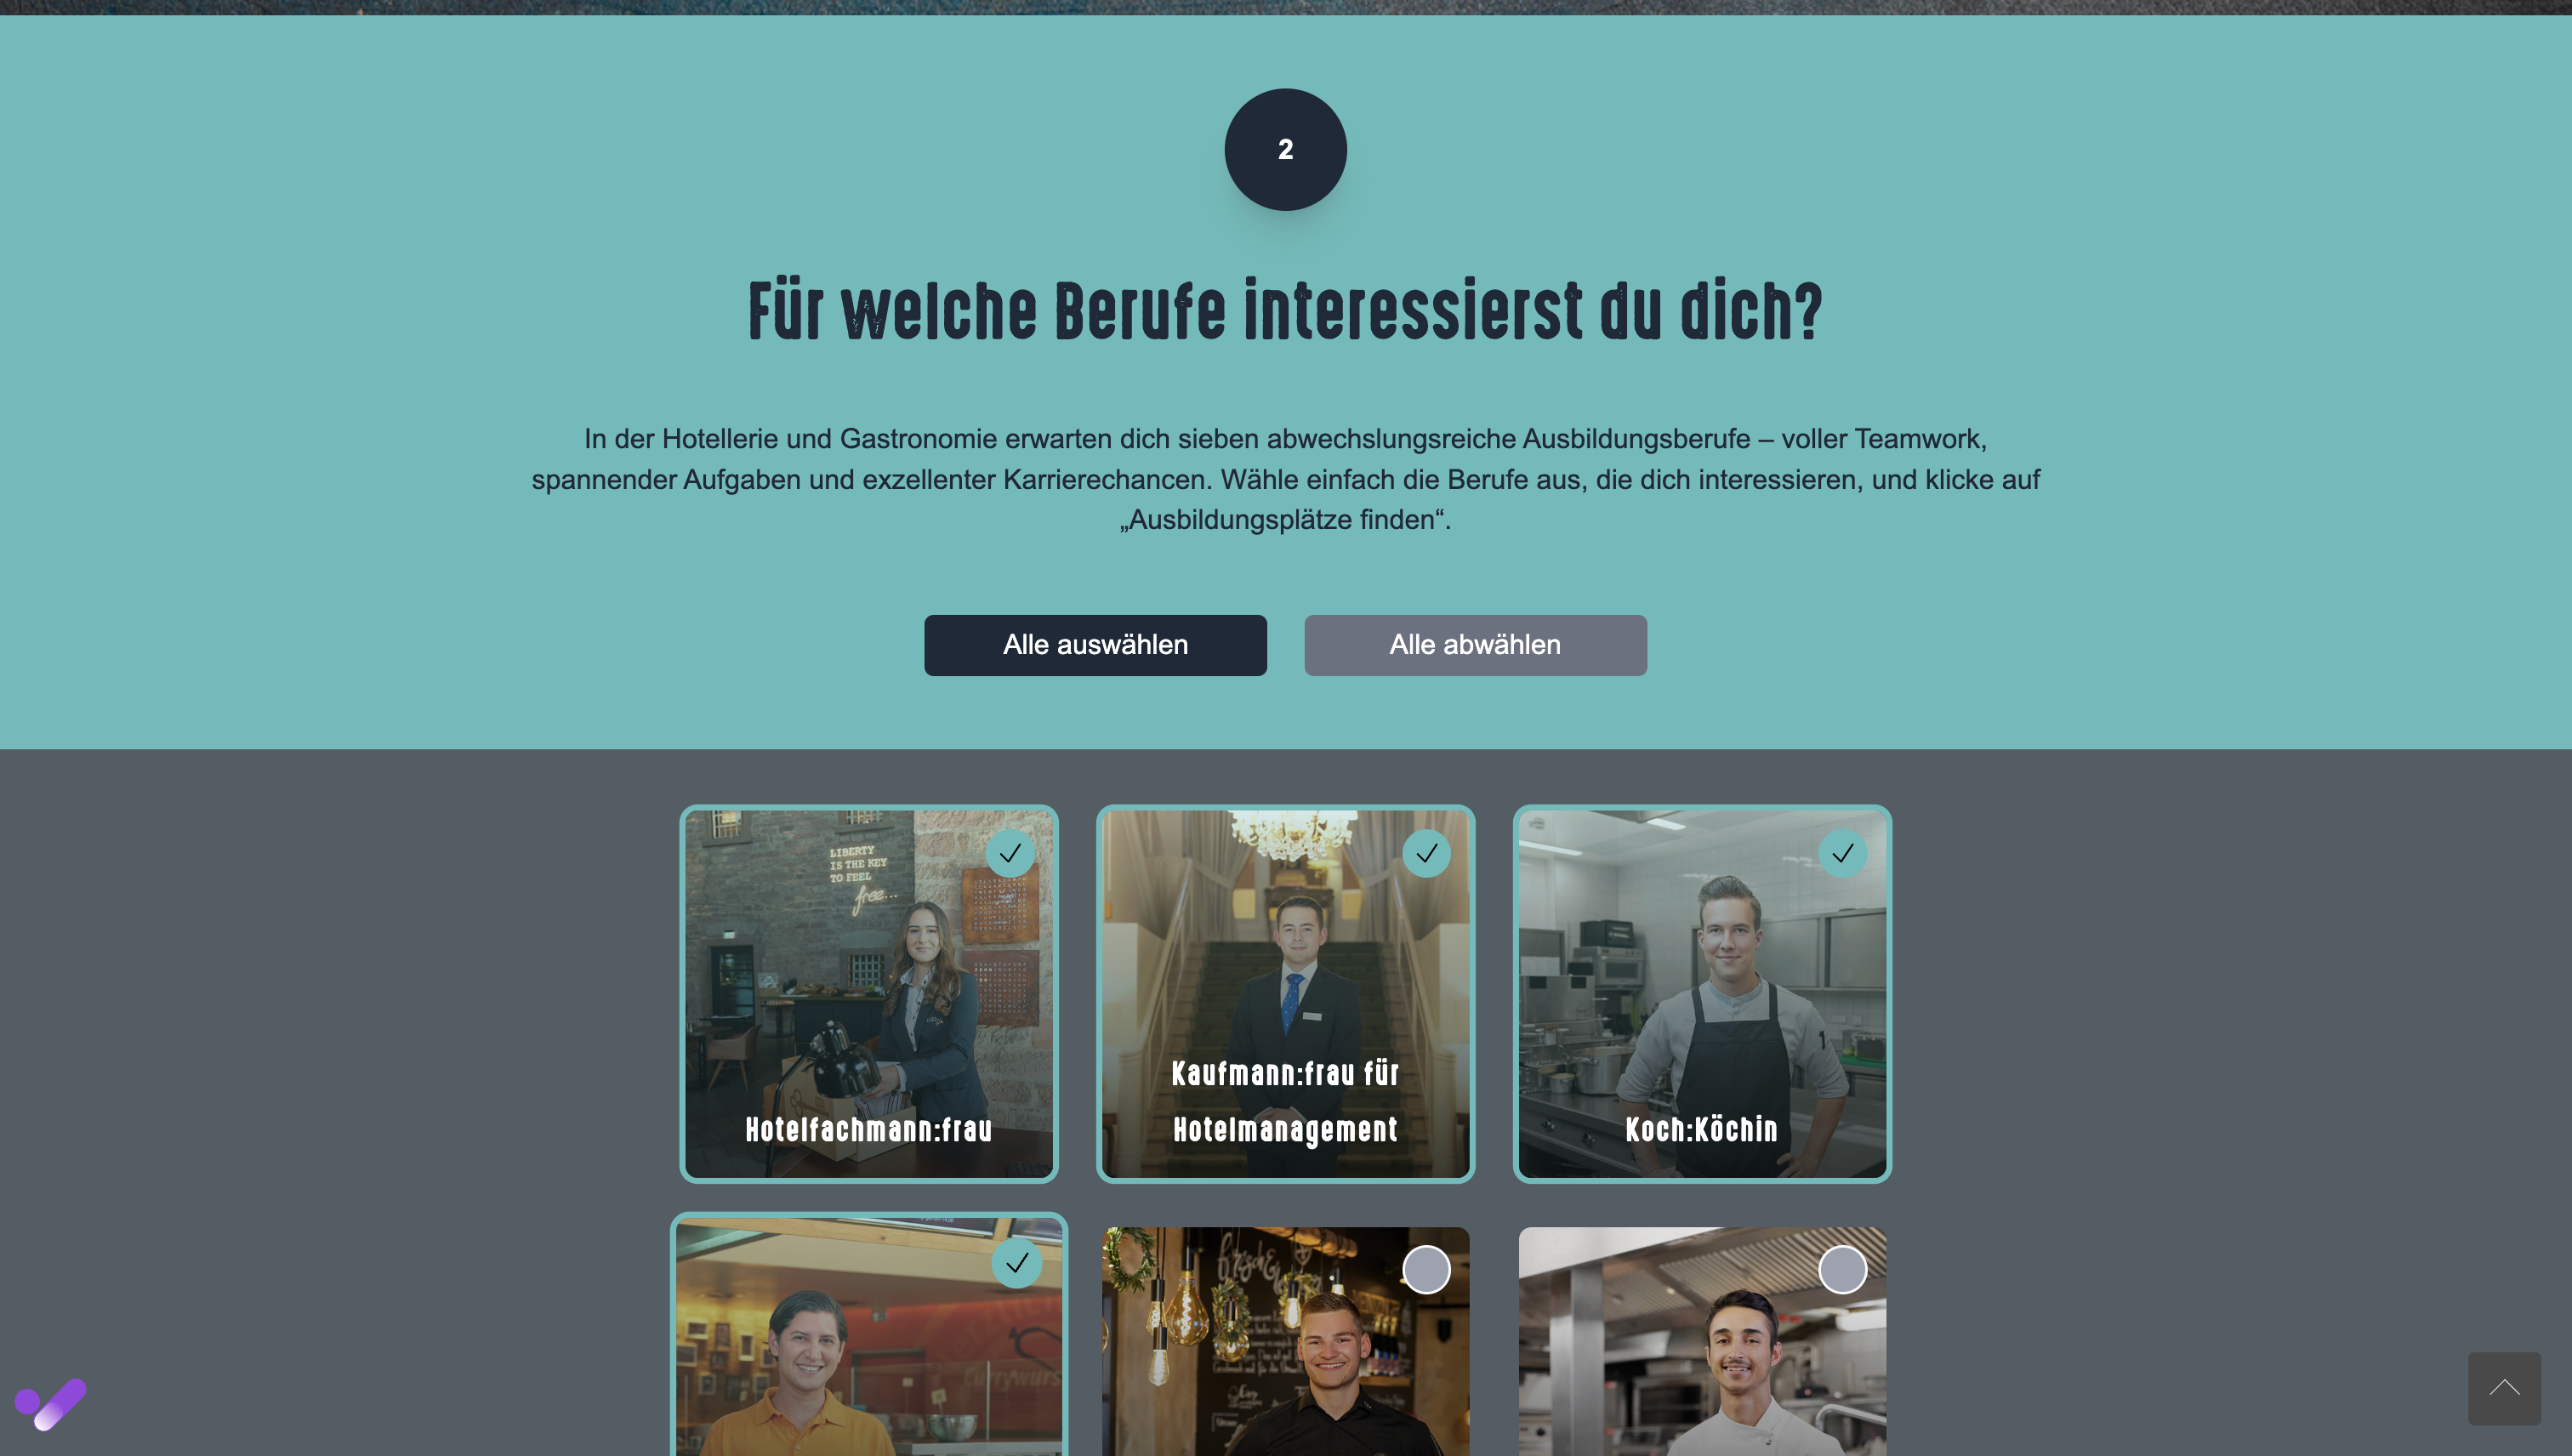The height and width of the screenshot is (1456, 2572).
Task: Click the heading 'Für welche Berufe interessierst du dich?'
Action: click(x=1285, y=311)
